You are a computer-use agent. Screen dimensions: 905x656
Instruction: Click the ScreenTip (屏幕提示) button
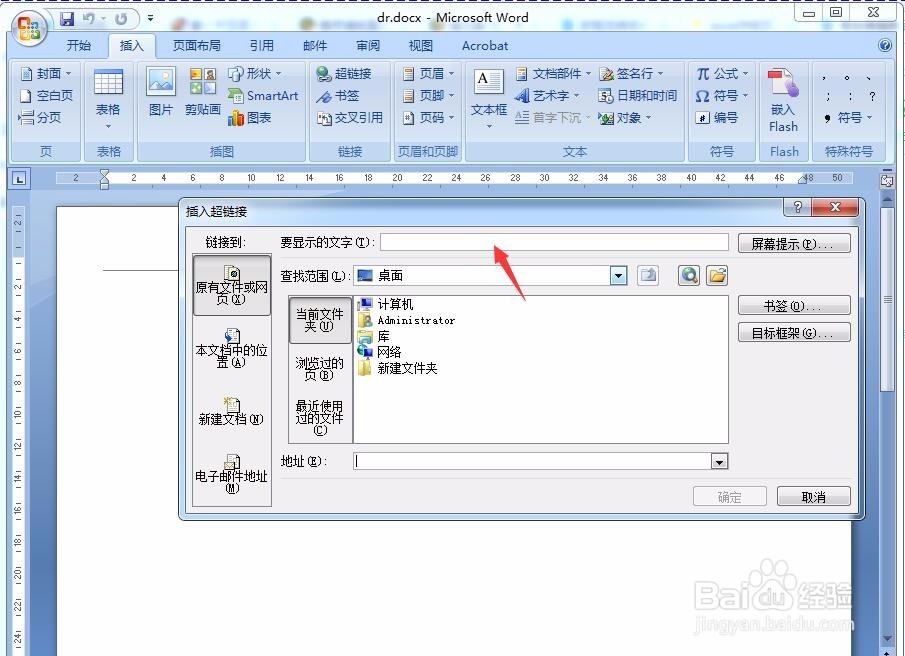[794, 243]
